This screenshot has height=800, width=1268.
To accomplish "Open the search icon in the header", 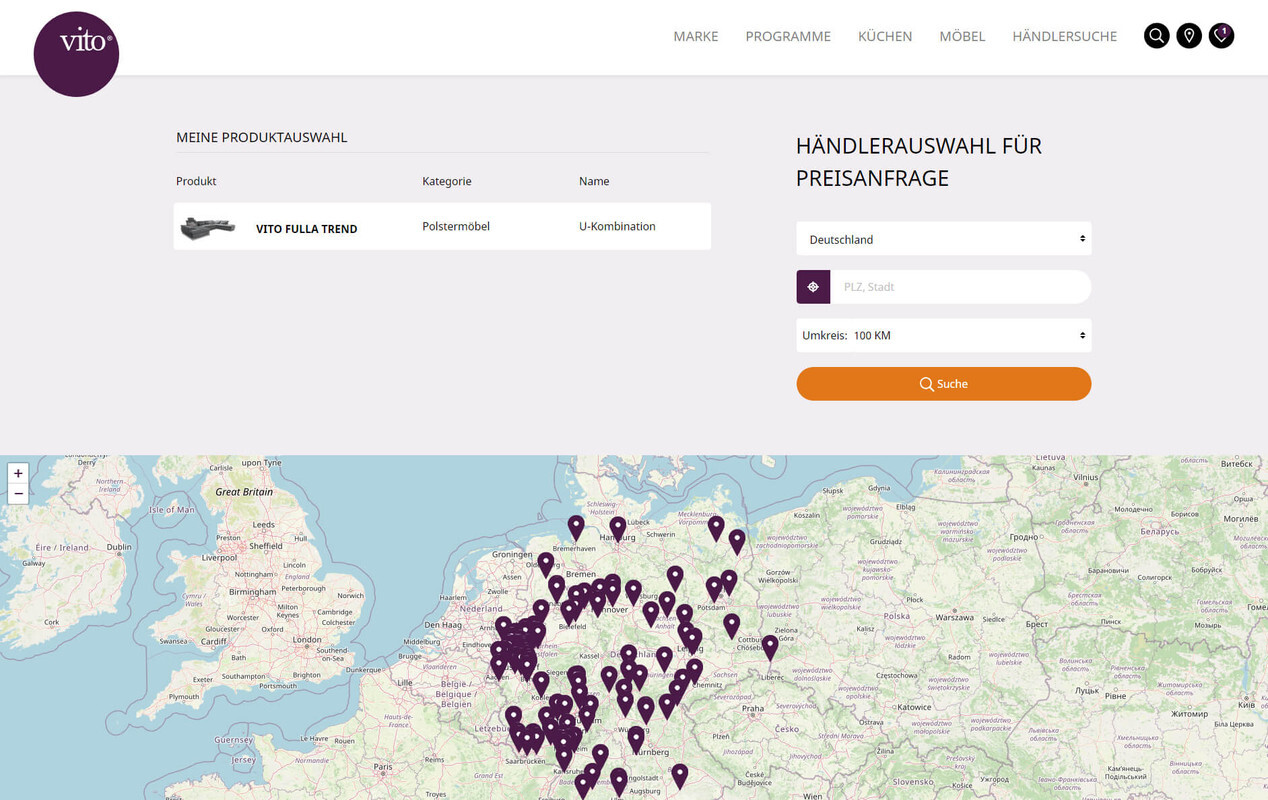I will tap(1156, 35).
